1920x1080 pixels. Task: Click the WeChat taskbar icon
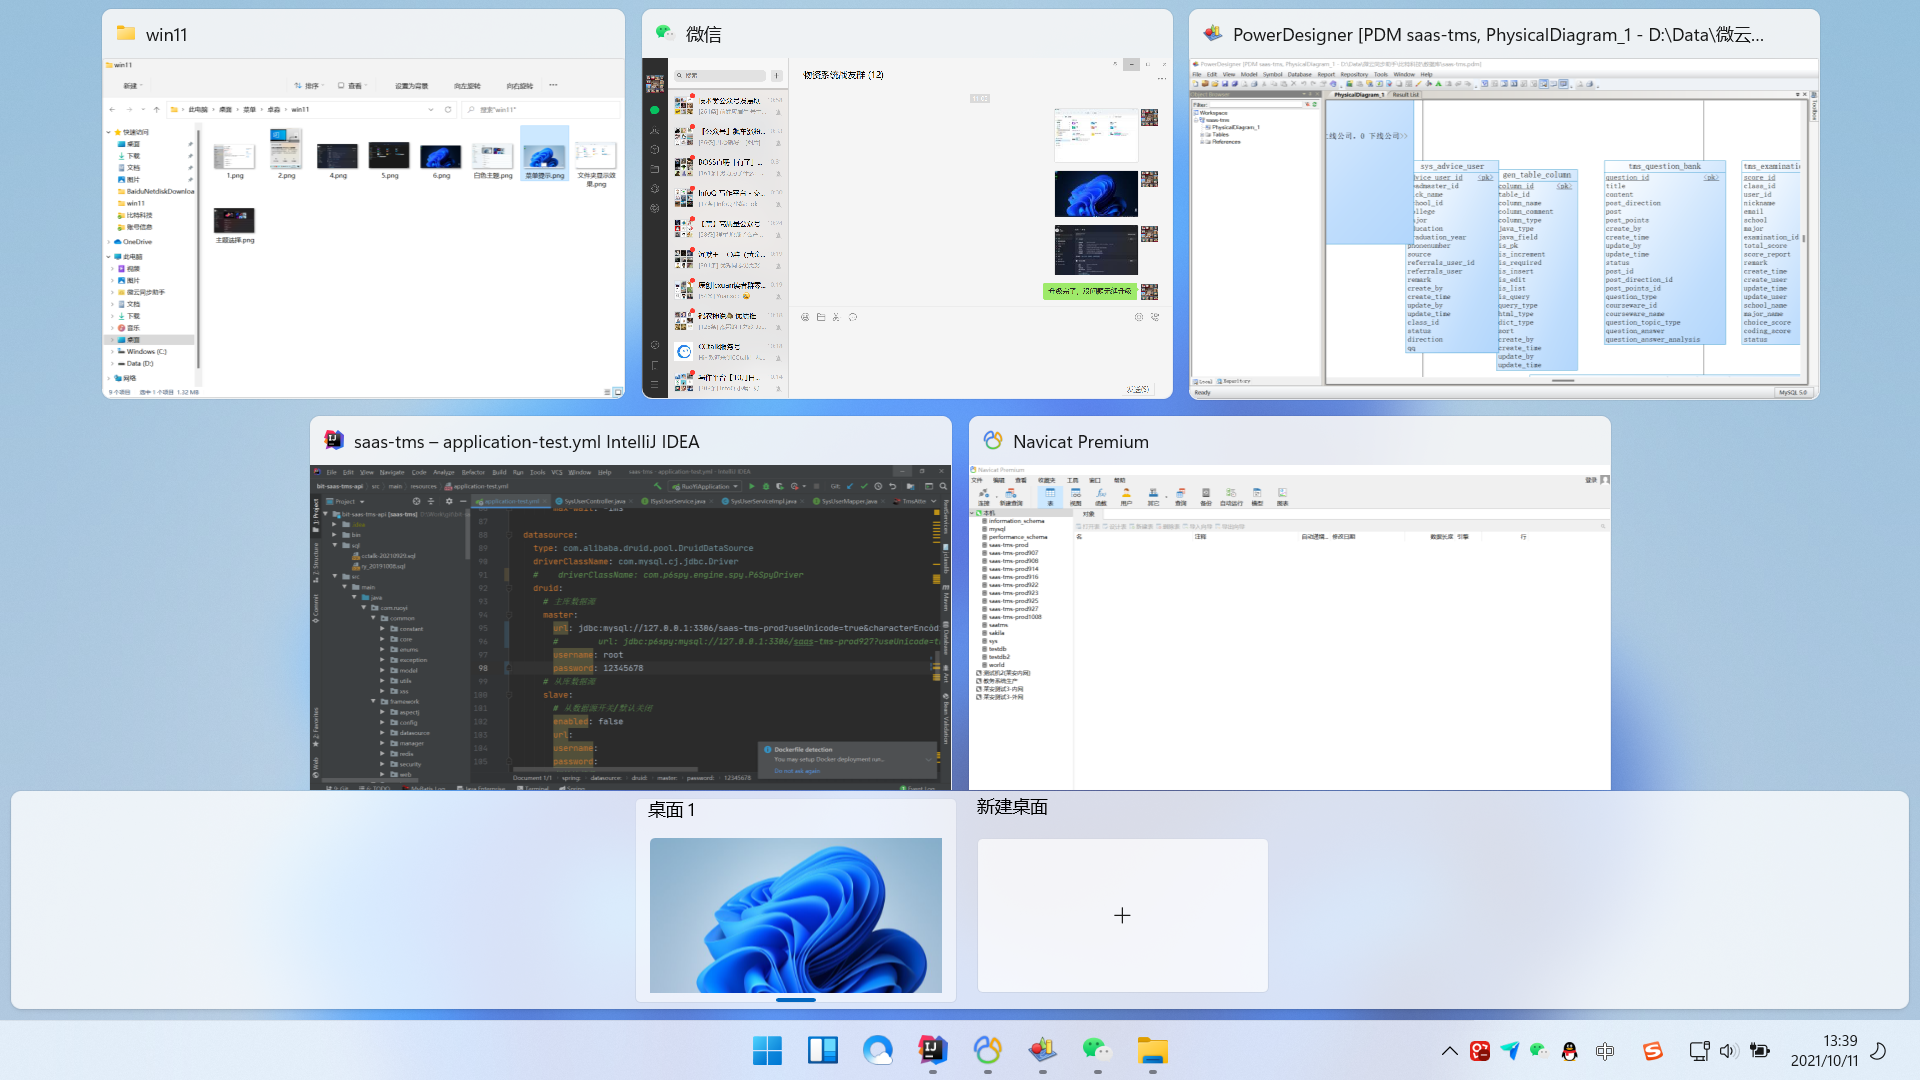(x=1098, y=1051)
